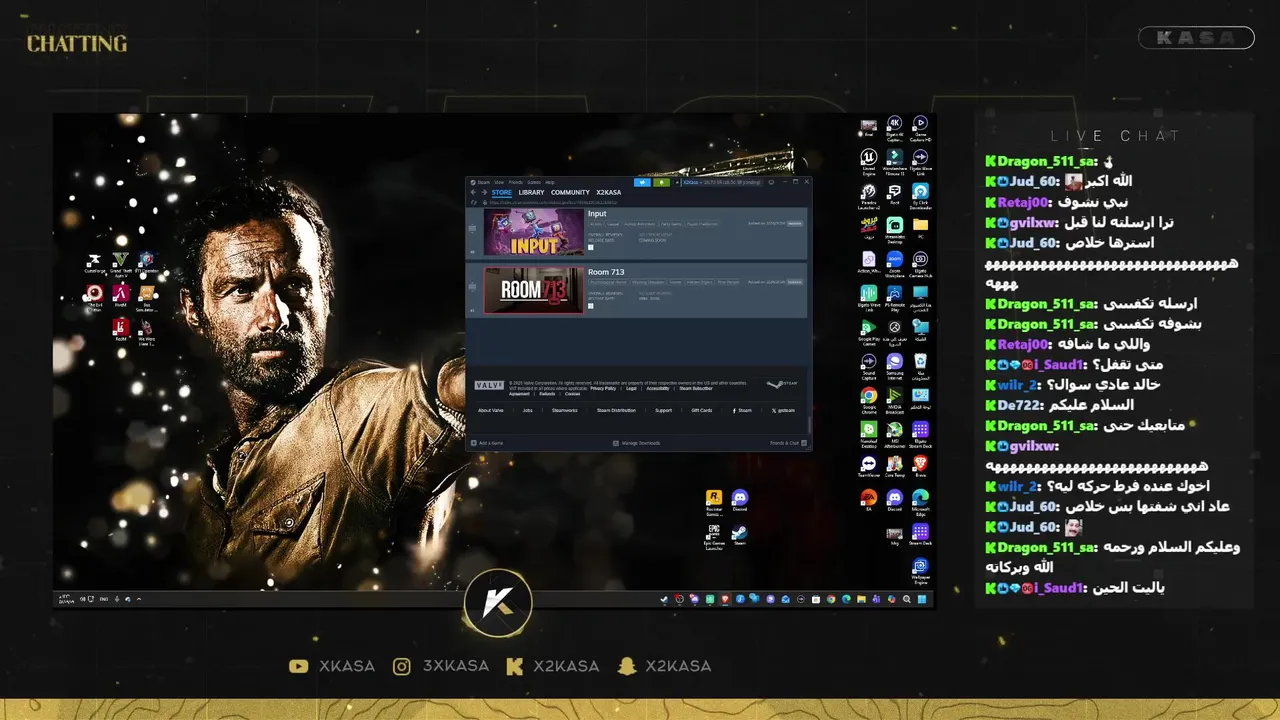Open the XKASA YouTube channel label
Image resolution: width=1280 pixels, height=720 pixels.
click(x=347, y=666)
